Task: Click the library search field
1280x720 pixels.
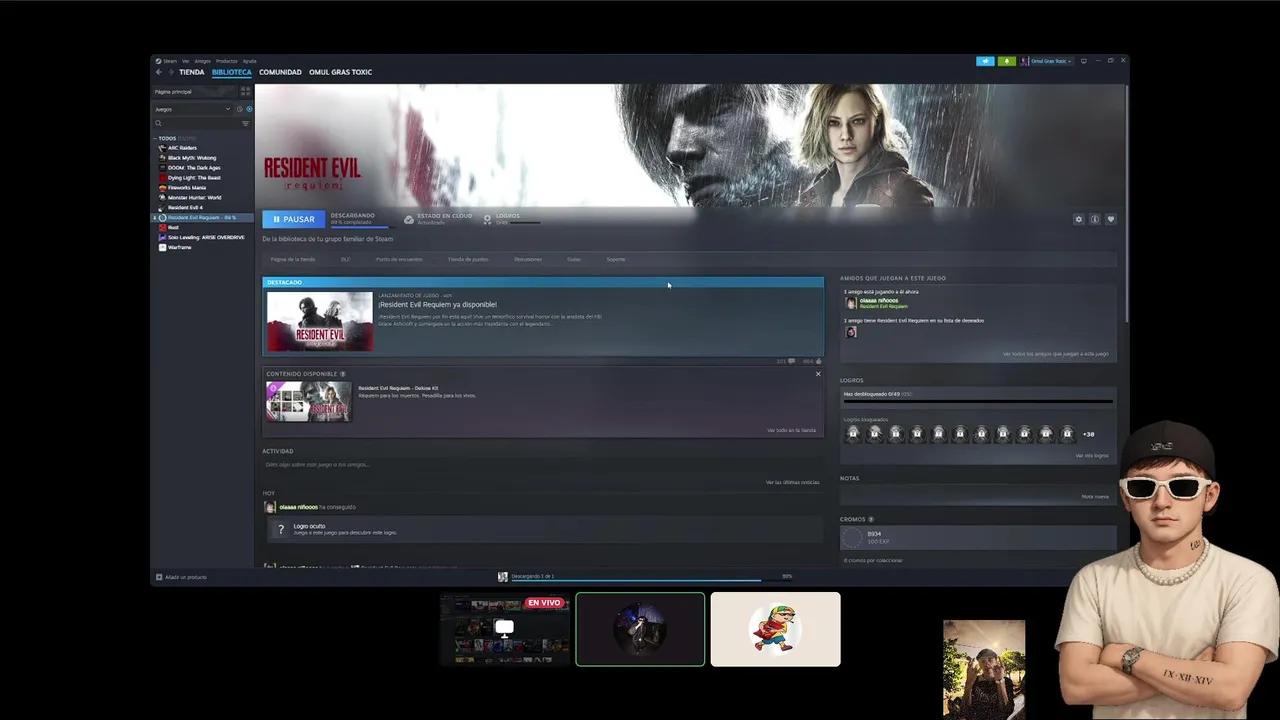Action: point(197,123)
